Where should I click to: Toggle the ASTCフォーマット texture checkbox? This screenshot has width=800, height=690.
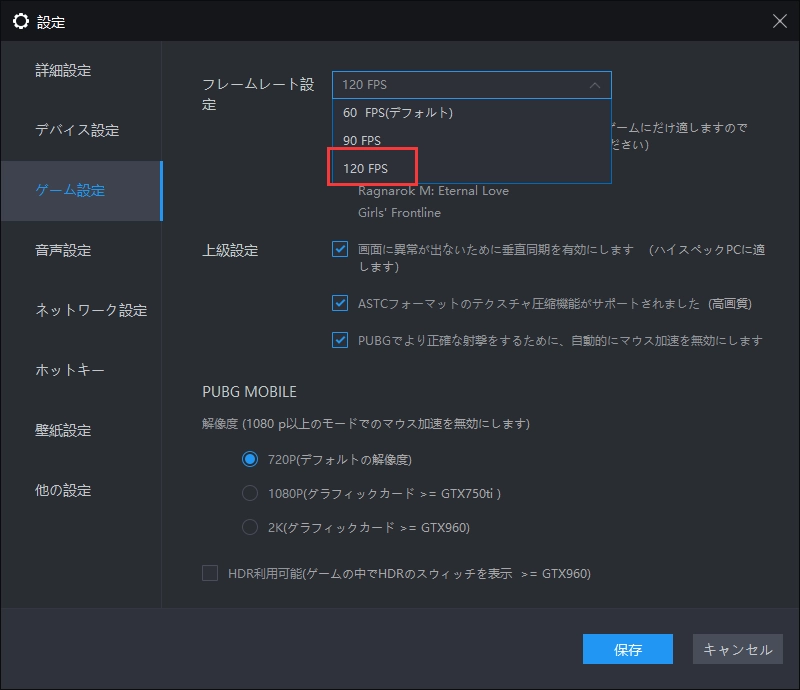tap(340, 303)
